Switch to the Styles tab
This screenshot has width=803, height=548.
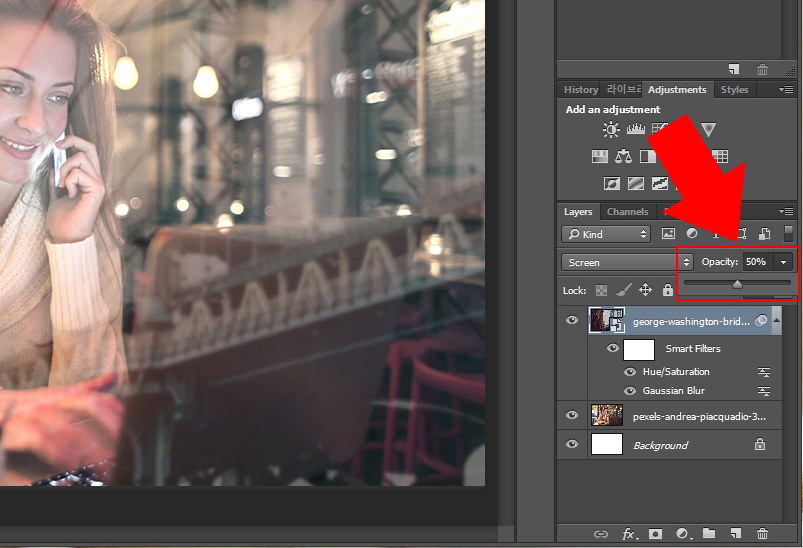click(734, 90)
